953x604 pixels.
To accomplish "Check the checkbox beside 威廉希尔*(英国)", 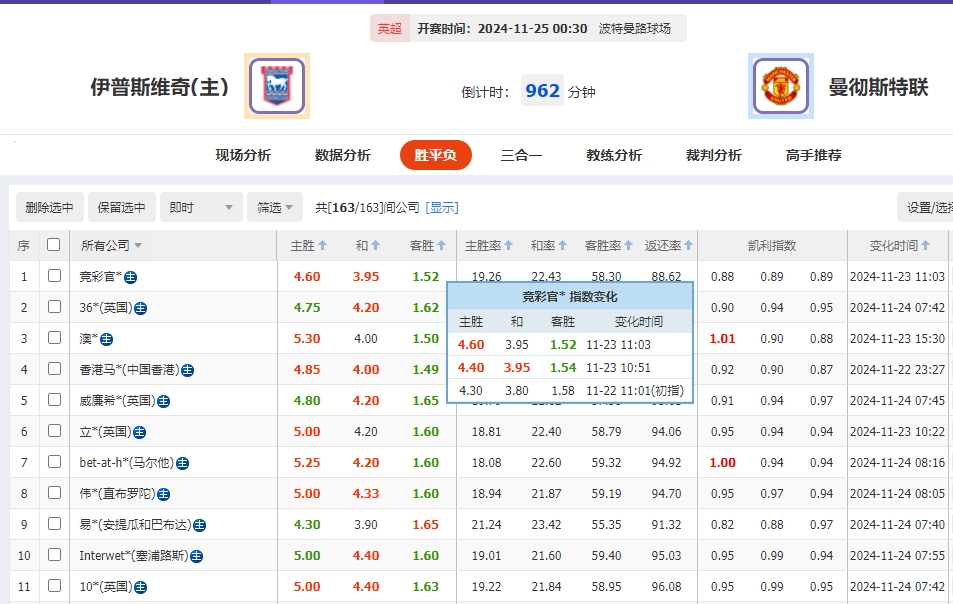I will coord(53,400).
